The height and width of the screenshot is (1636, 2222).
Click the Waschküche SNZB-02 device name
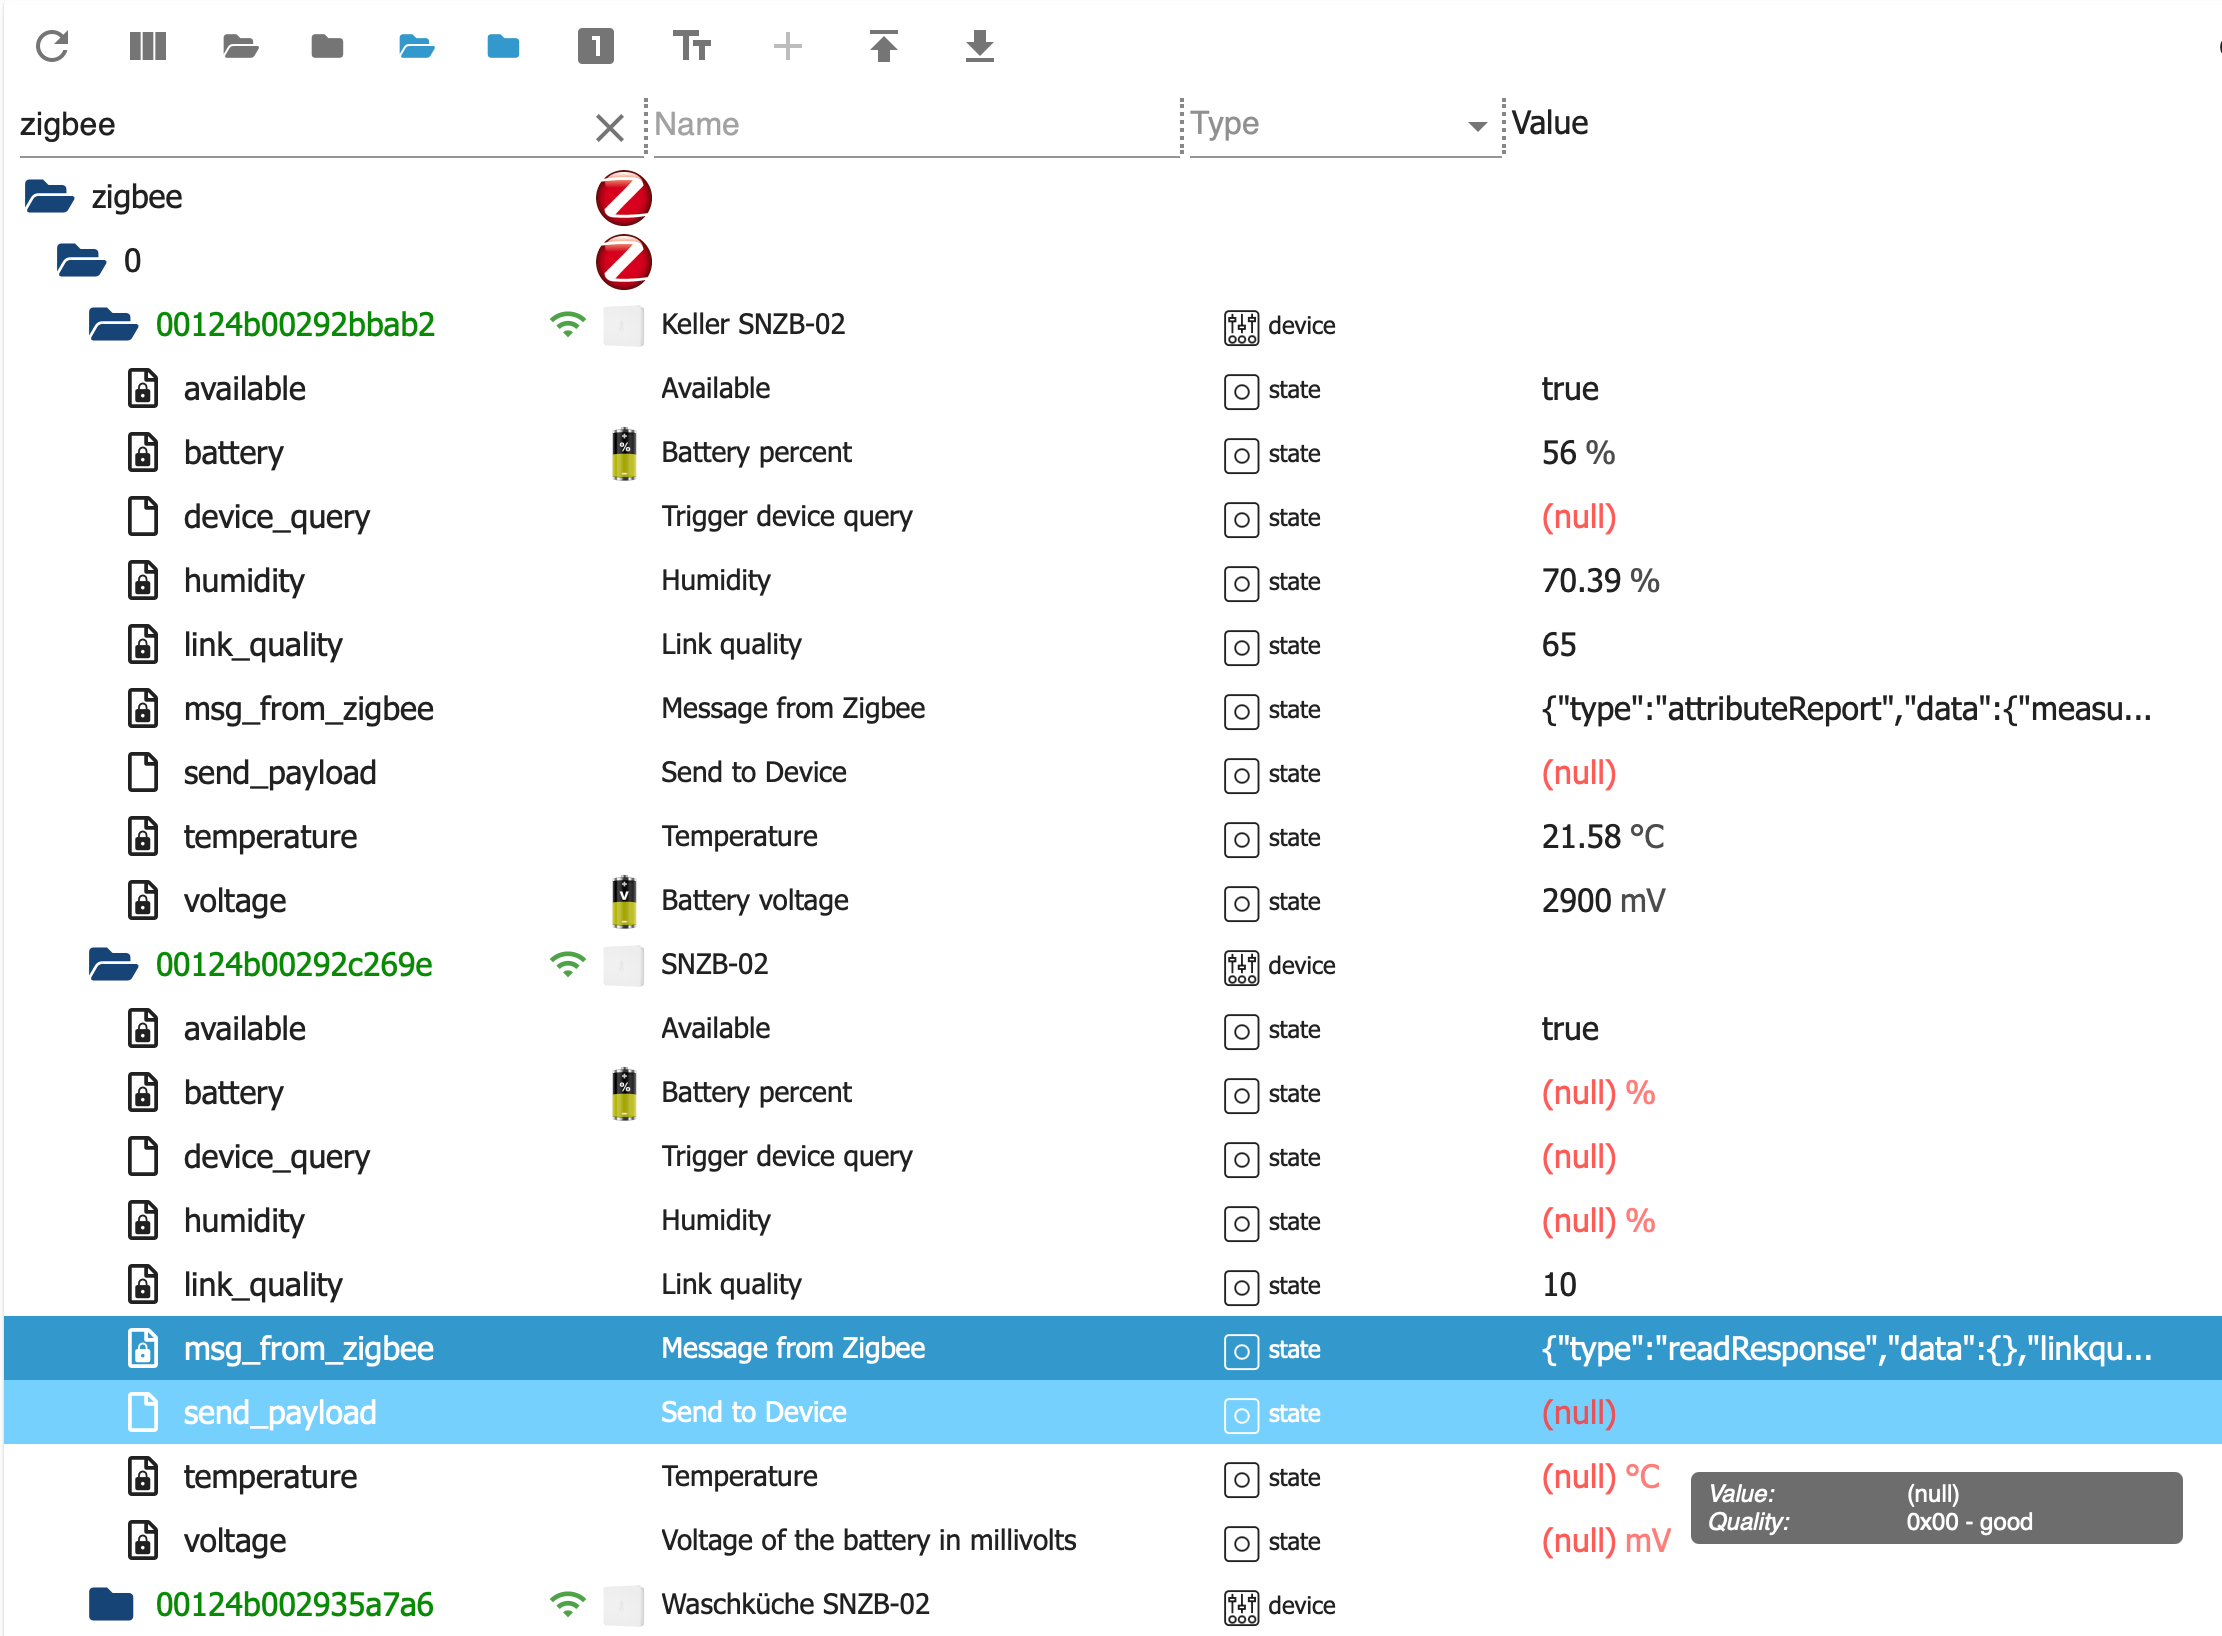[795, 1604]
